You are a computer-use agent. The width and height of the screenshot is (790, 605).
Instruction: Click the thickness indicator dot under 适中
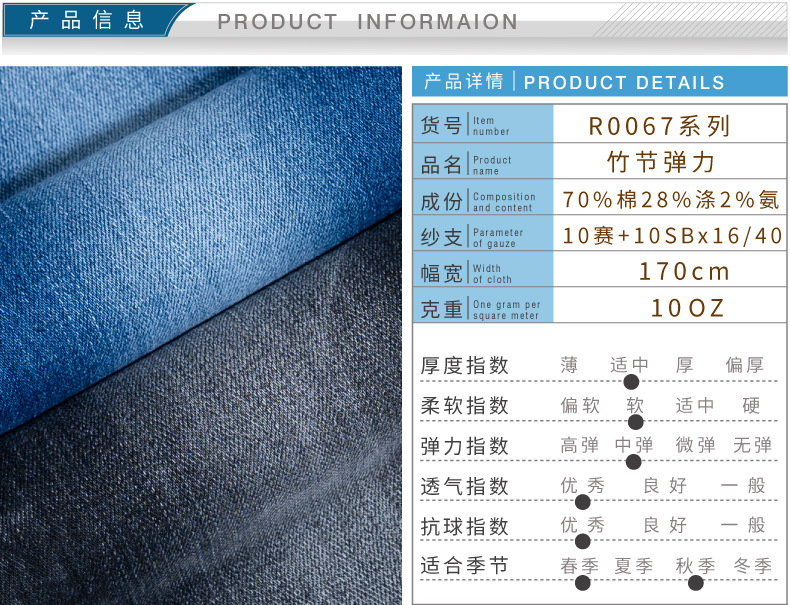pos(631,382)
